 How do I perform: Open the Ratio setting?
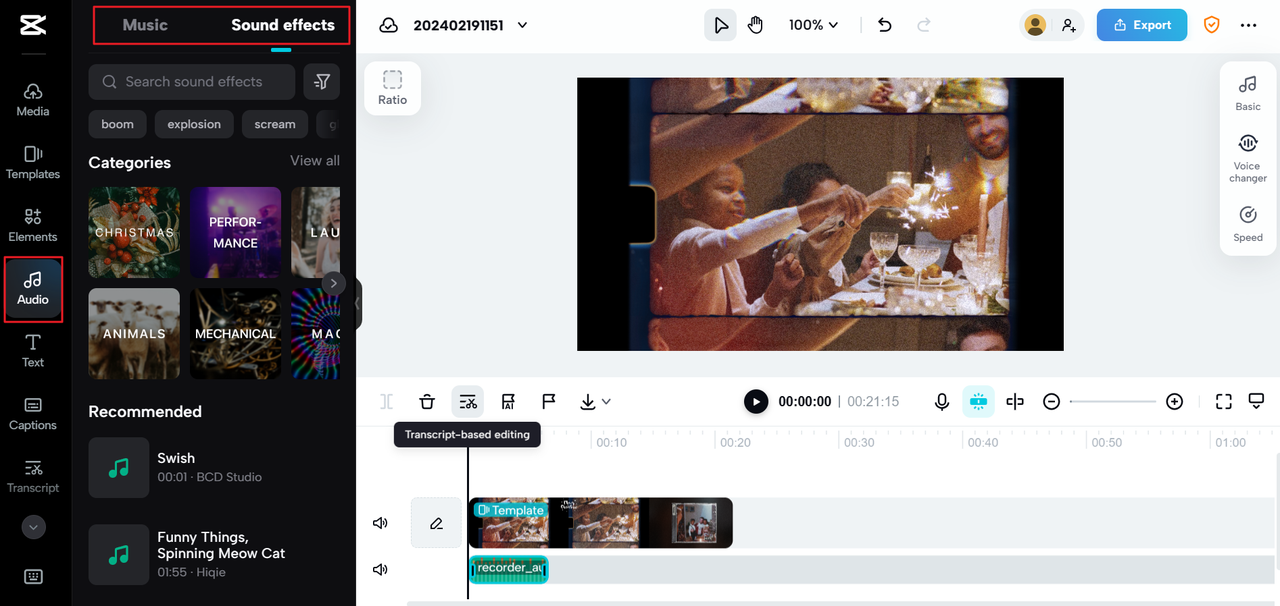point(392,88)
